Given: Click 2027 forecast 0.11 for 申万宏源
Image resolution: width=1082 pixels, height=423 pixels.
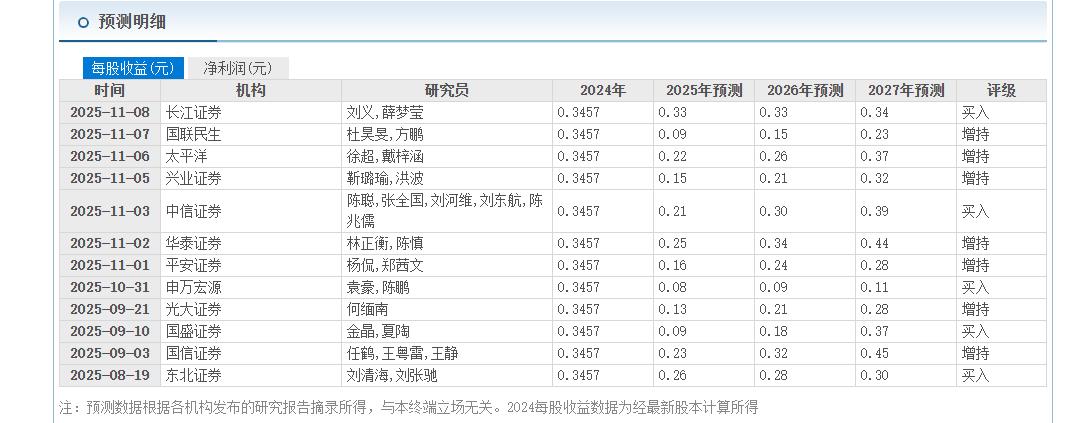Looking at the screenshot, I should click(x=874, y=288).
